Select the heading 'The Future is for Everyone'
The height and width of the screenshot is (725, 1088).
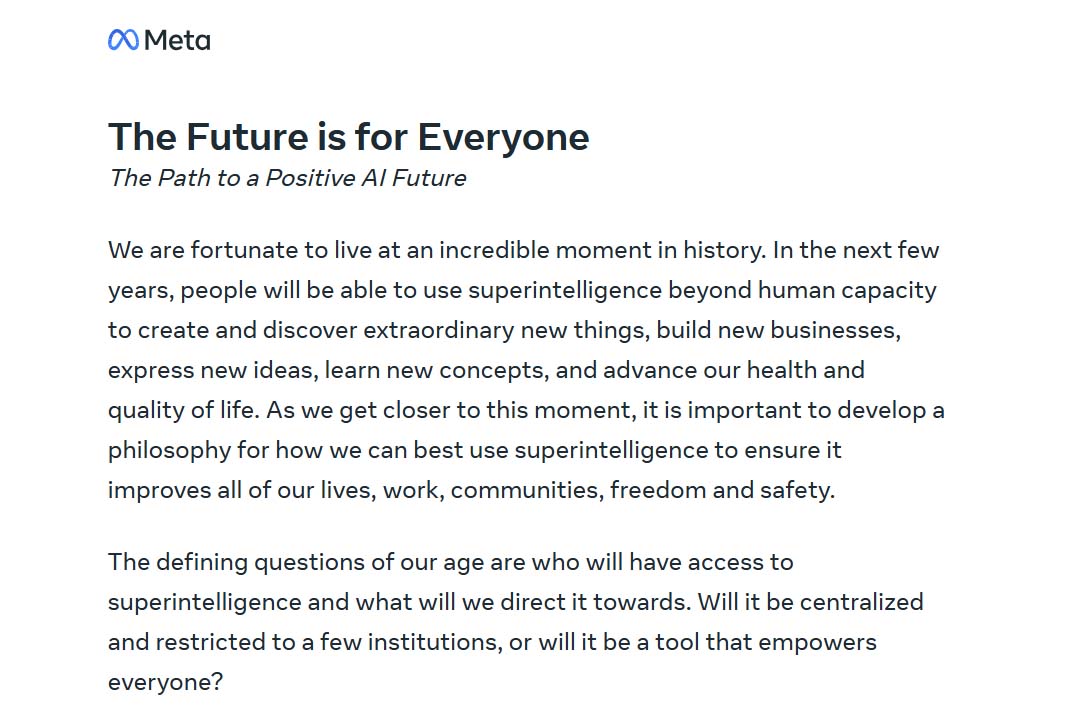[x=348, y=137]
